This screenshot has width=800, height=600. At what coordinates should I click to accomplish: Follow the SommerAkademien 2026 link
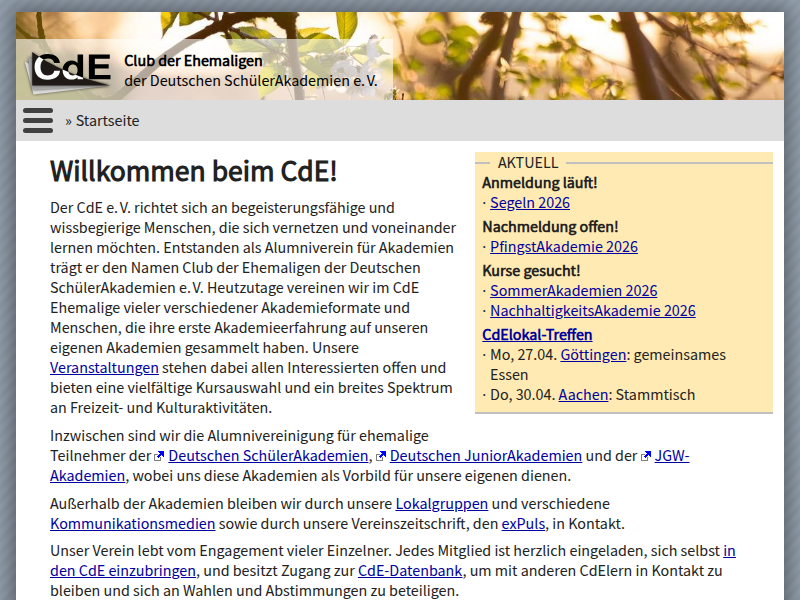(x=573, y=291)
